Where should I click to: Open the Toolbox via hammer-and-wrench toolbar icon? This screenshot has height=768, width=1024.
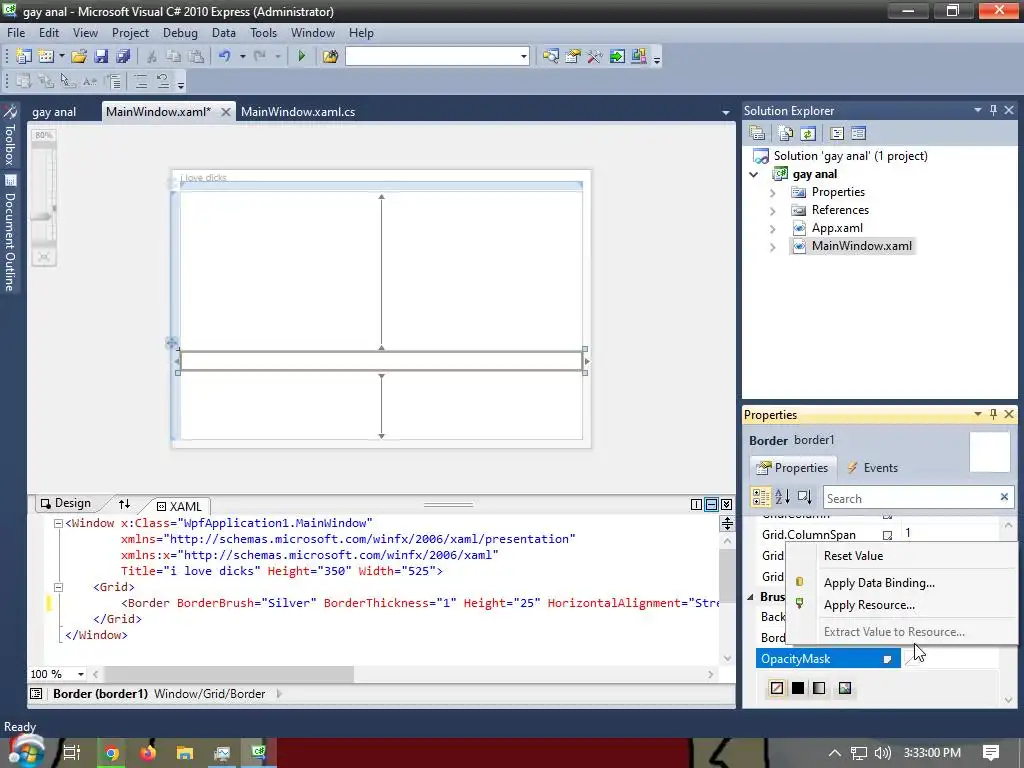click(x=594, y=56)
